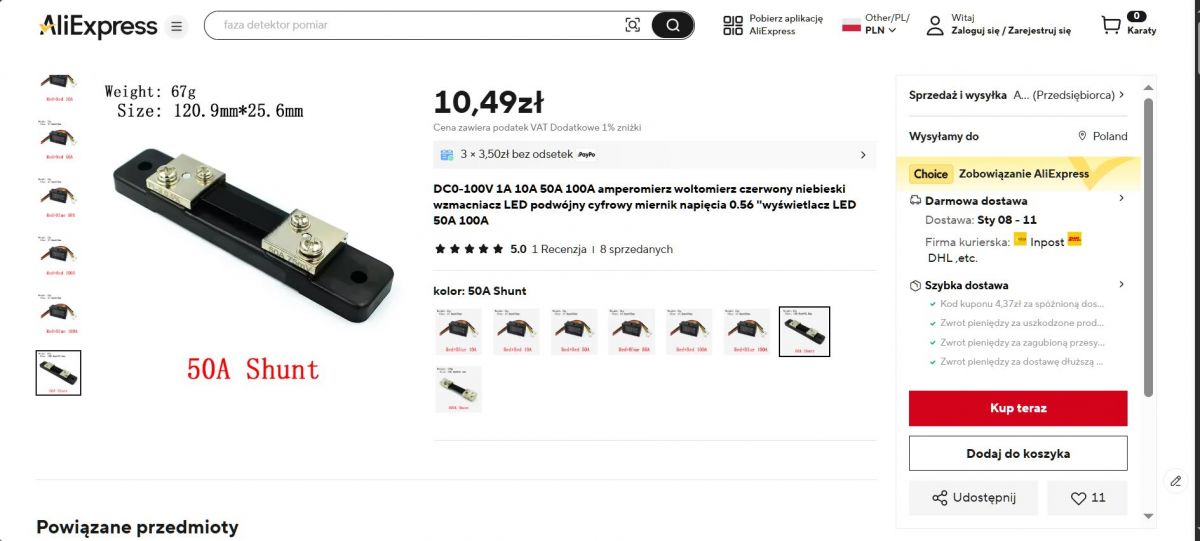Click the floating edit pencil icon
The height and width of the screenshot is (541, 1200).
pos(1176,481)
